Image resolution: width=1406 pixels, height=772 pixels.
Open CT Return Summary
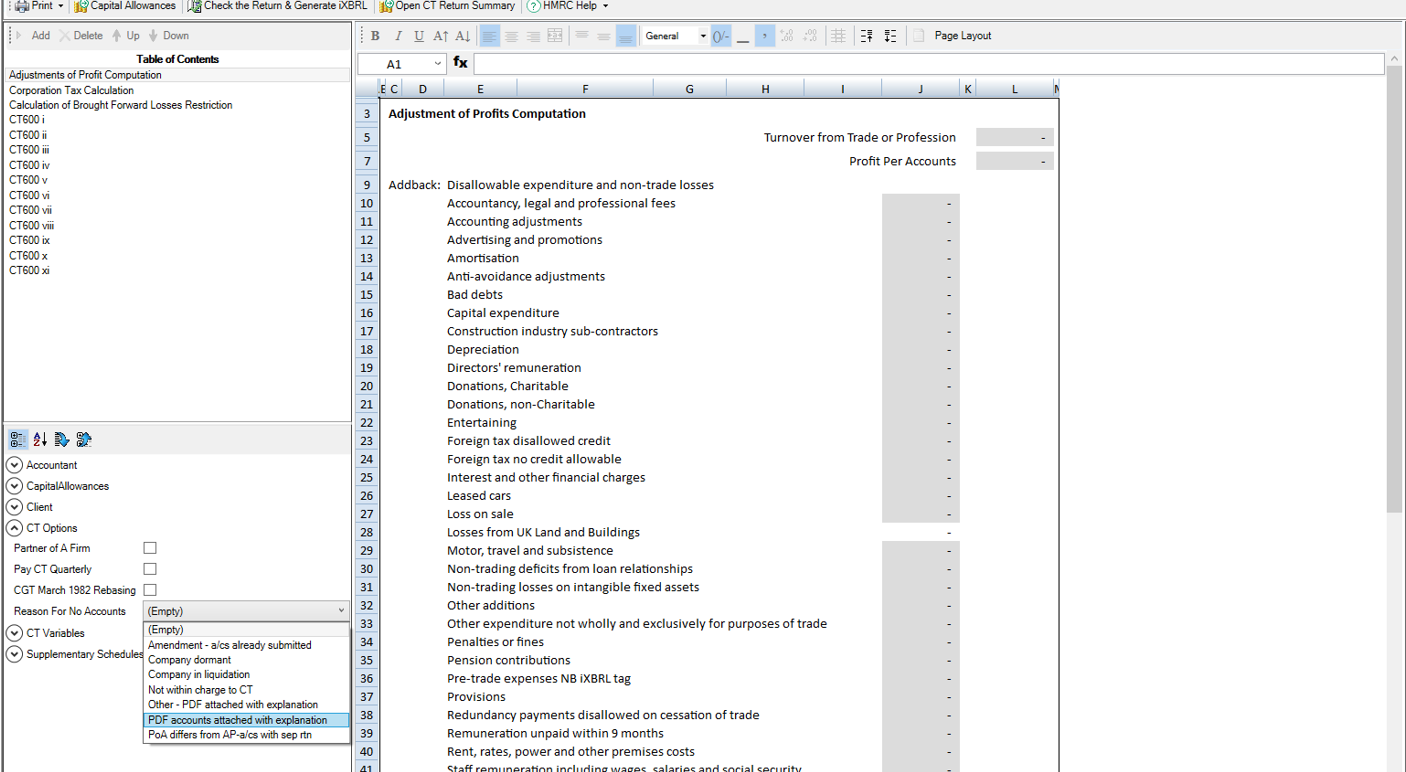(448, 6)
